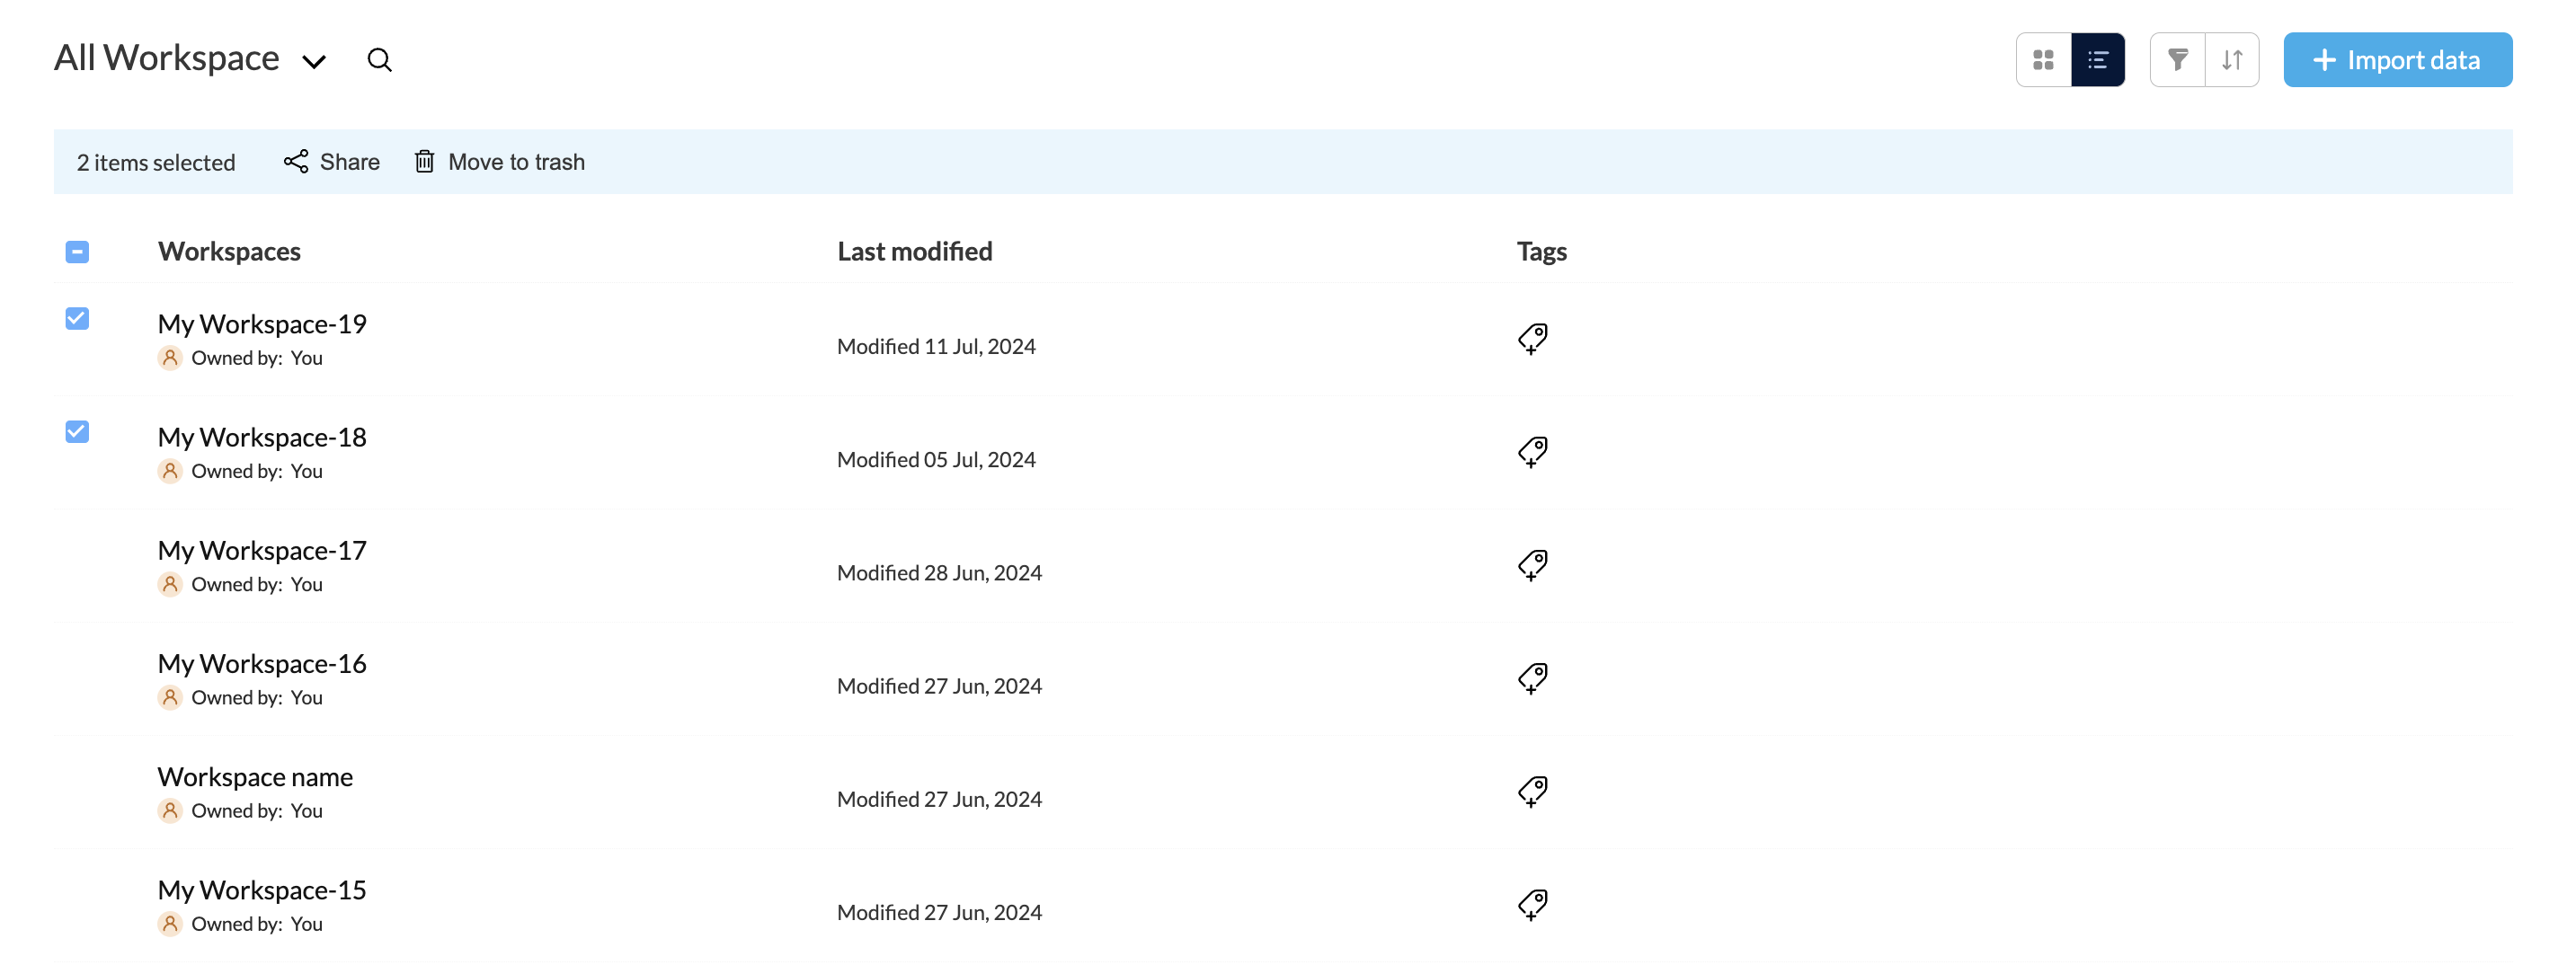Add a tag to My Workspace-17
This screenshot has width=2576, height=965.
click(1532, 565)
